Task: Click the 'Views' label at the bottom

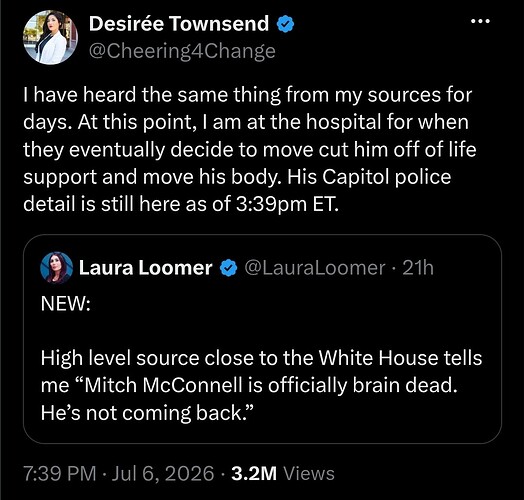Action: click(309, 474)
